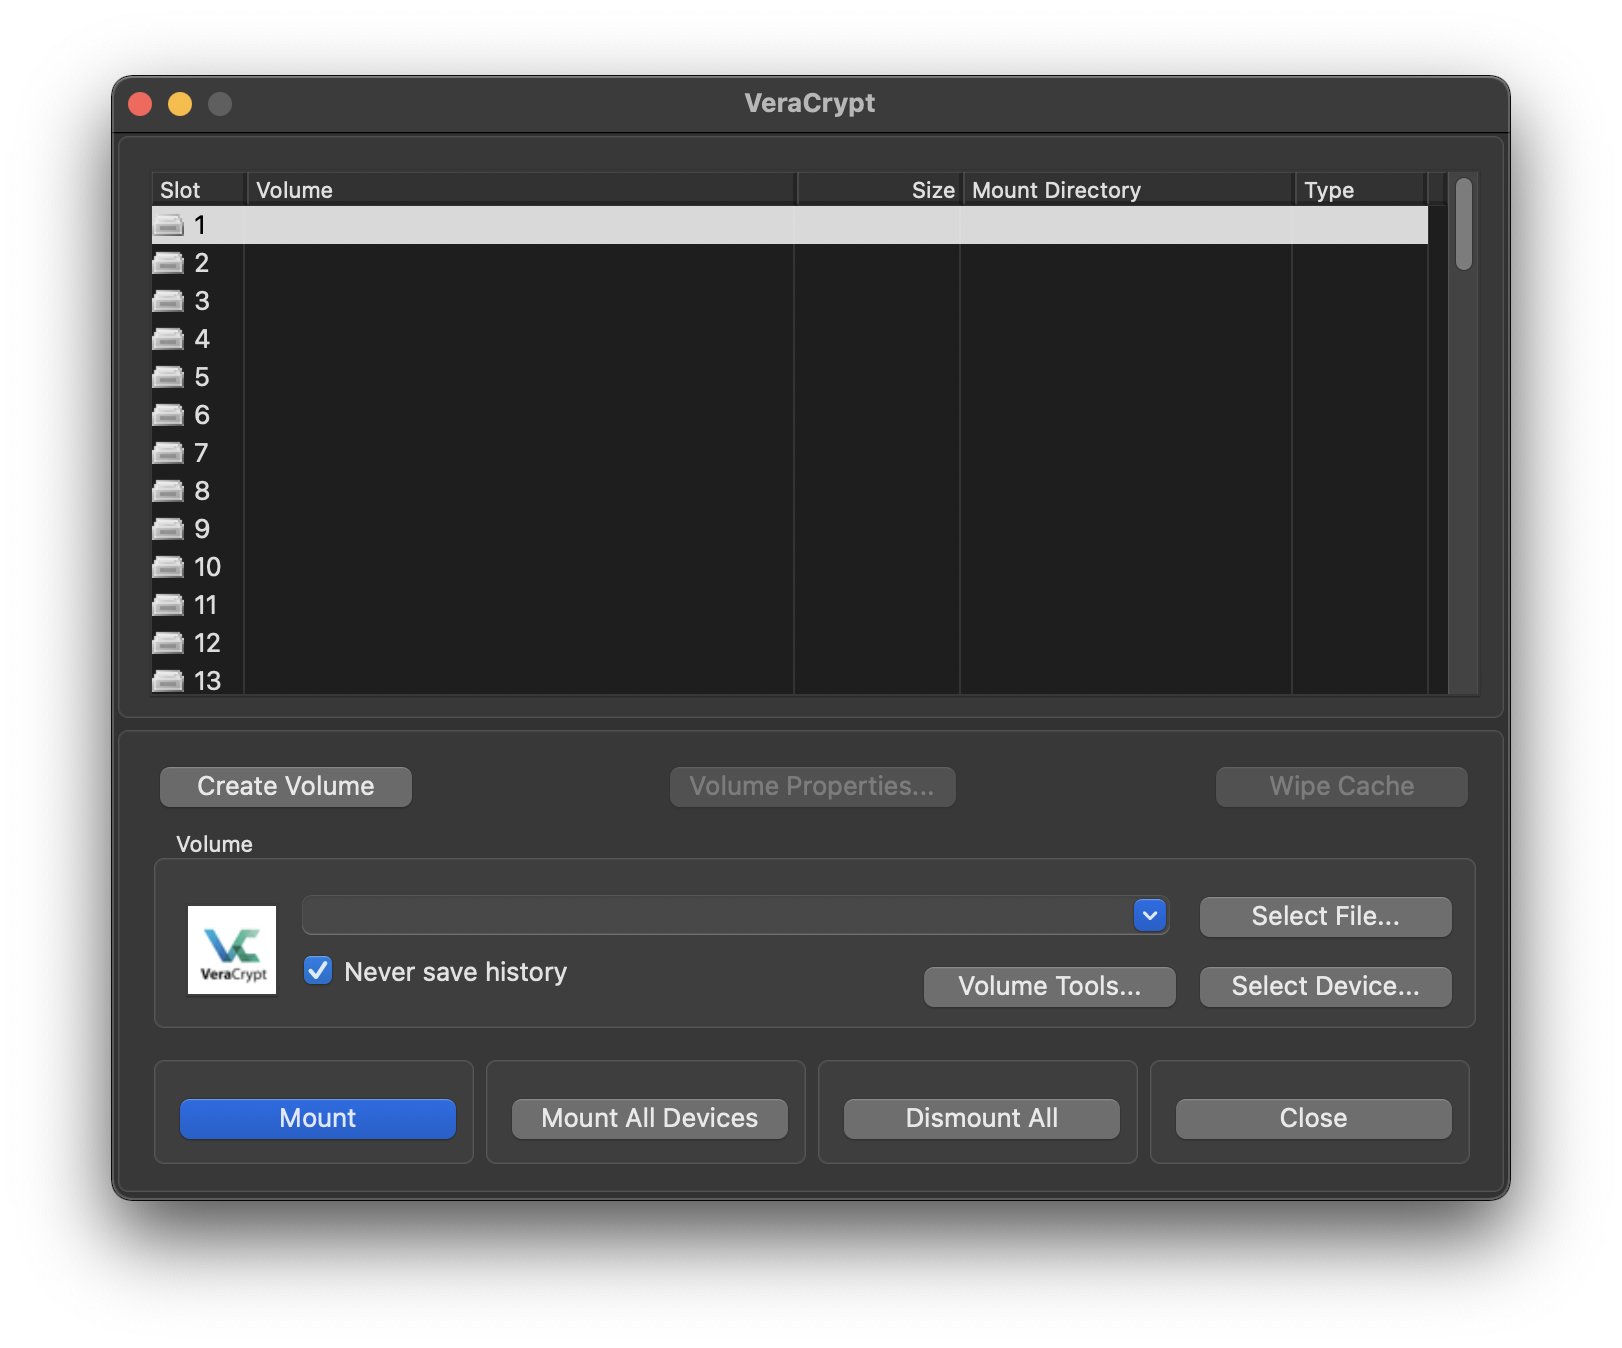Click the blue Mount button

[x=318, y=1118]
